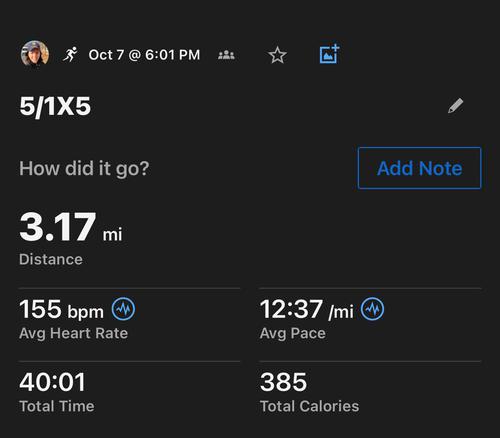The height and width of the screenshot is (438, 500).
Task: Click the Distance label
Action: pyautogui.click(x=51, y=259)
